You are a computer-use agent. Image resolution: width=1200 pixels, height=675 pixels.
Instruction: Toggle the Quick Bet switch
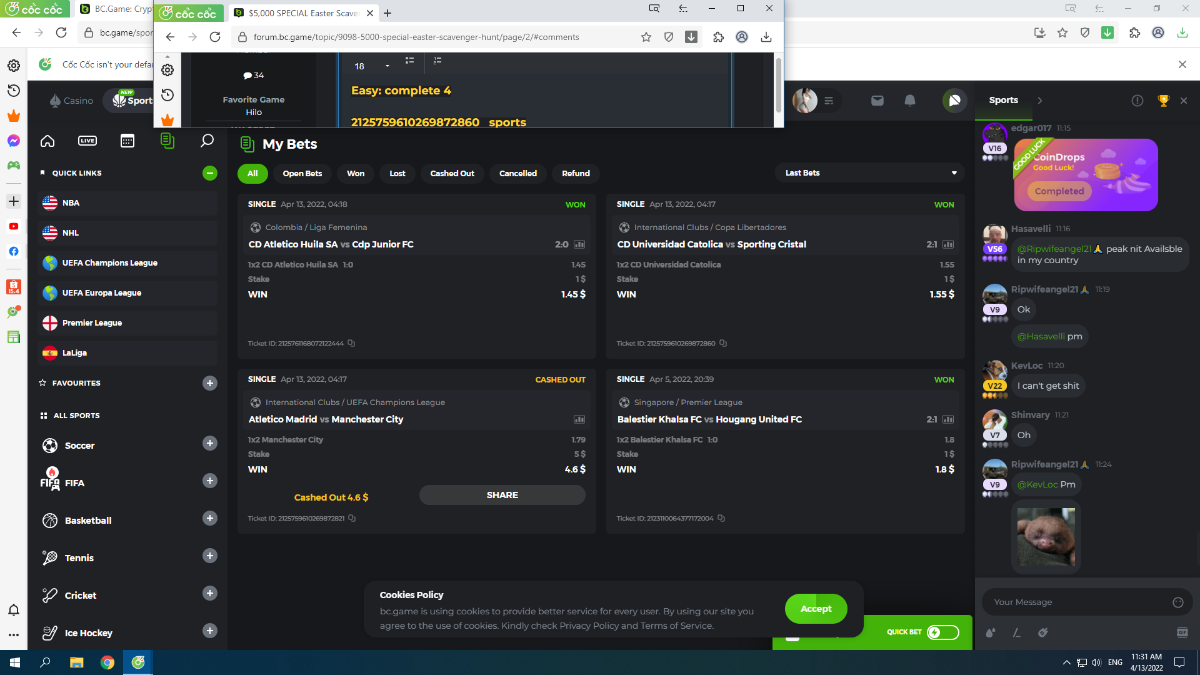click(942, 632)
